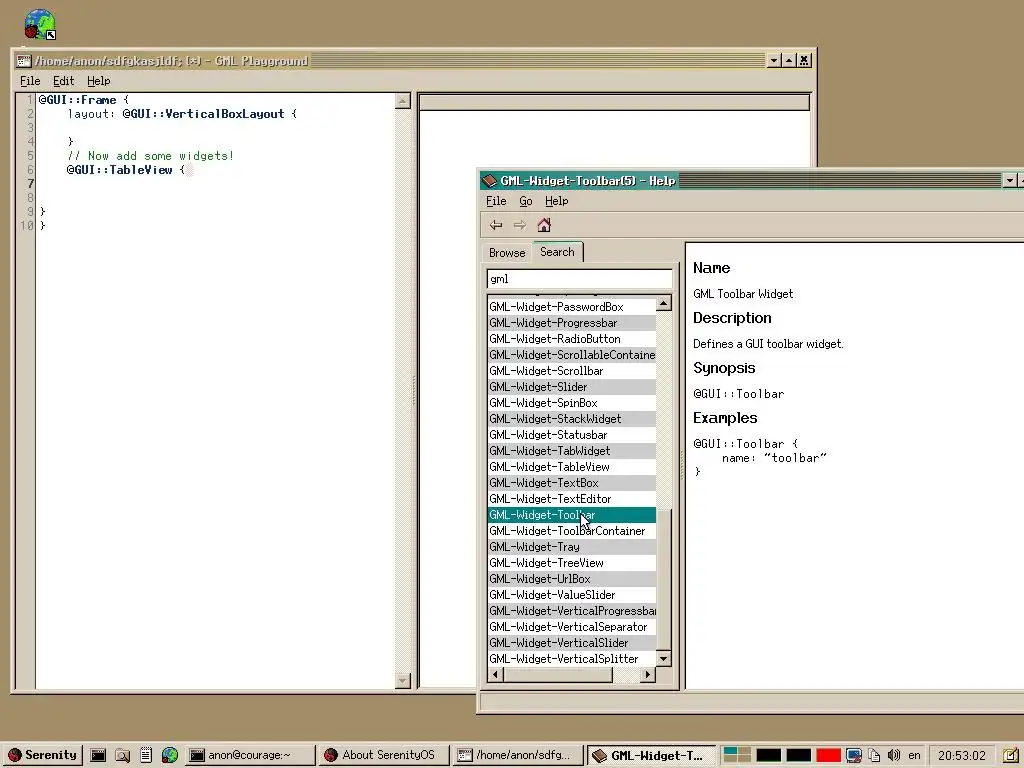Open the workspace picker applet

(737, 756)
